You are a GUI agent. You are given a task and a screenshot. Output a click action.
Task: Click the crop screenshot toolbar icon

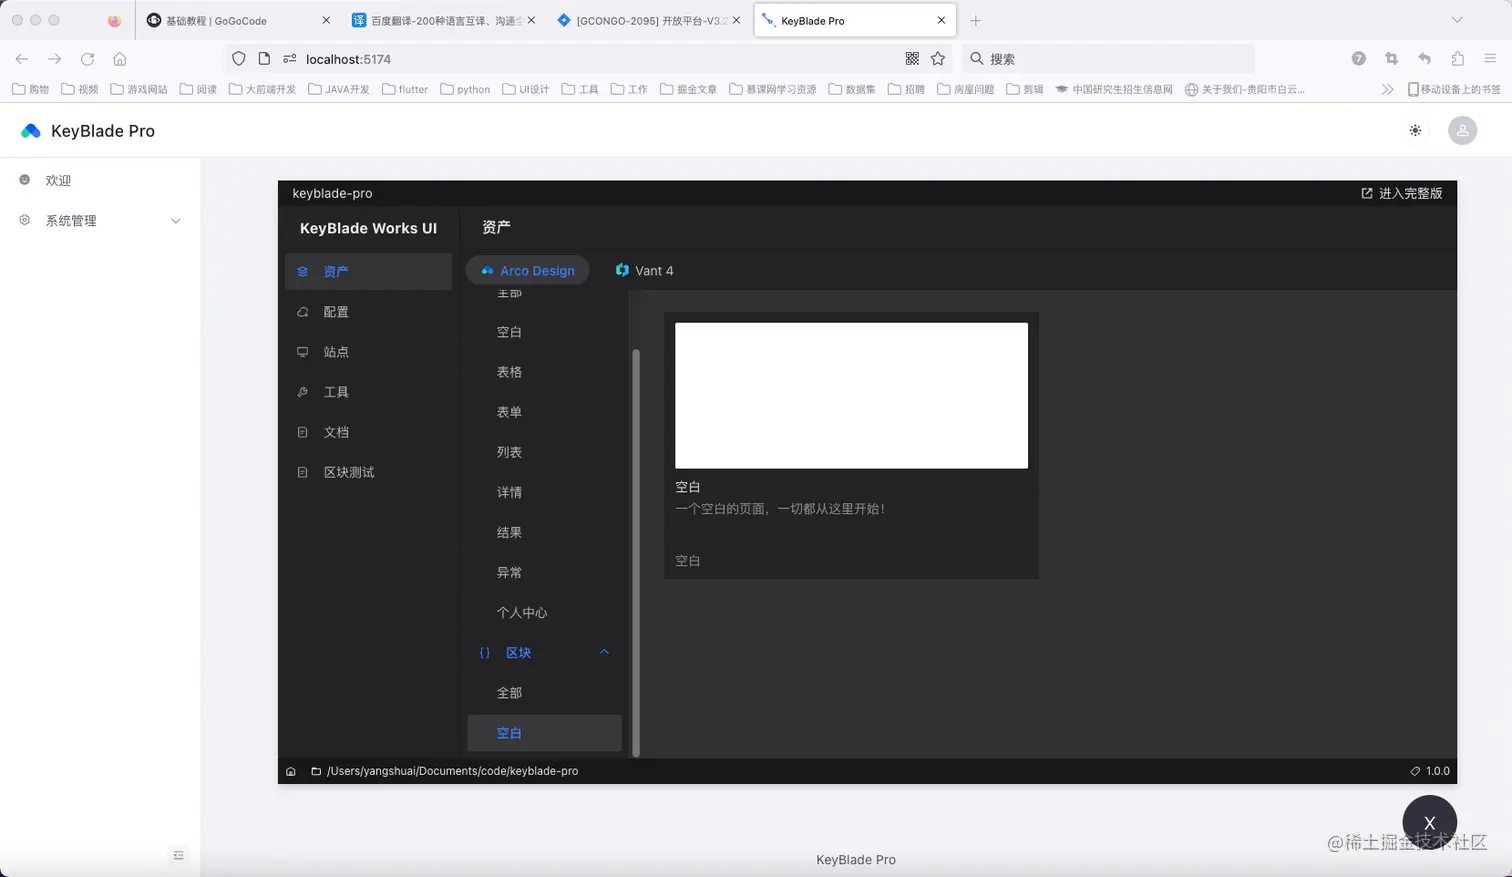[1391, 59]
